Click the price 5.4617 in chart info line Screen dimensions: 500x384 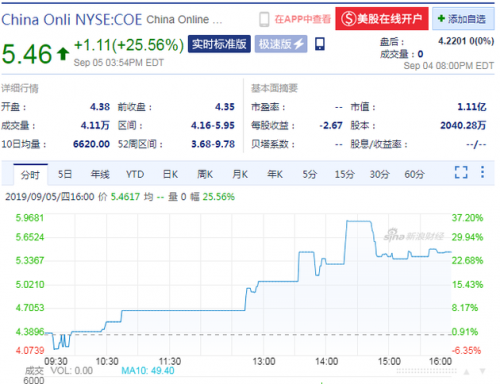pyautogui.click(x=125, y=197)
